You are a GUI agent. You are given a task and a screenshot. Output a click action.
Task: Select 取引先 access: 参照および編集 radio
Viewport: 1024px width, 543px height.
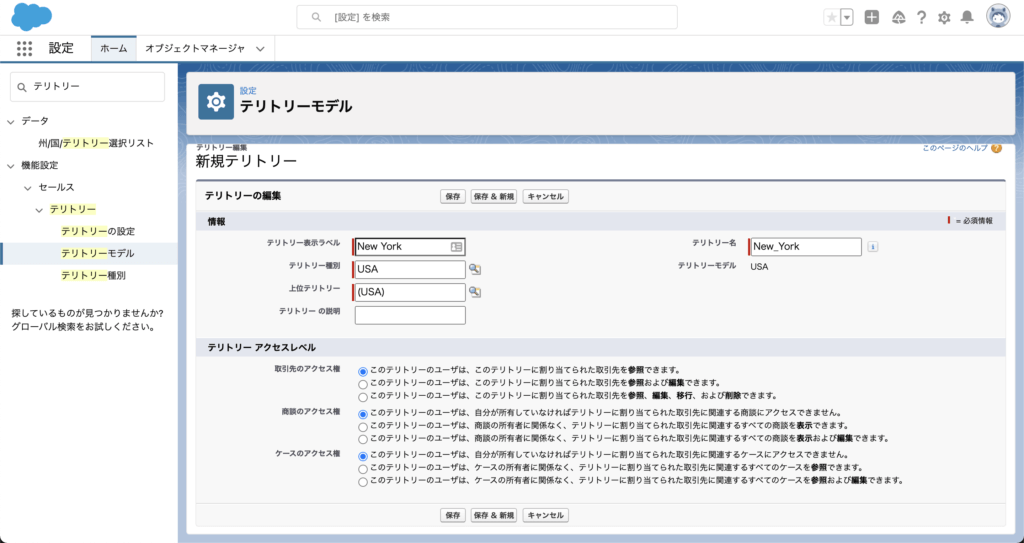click(363, 384)
